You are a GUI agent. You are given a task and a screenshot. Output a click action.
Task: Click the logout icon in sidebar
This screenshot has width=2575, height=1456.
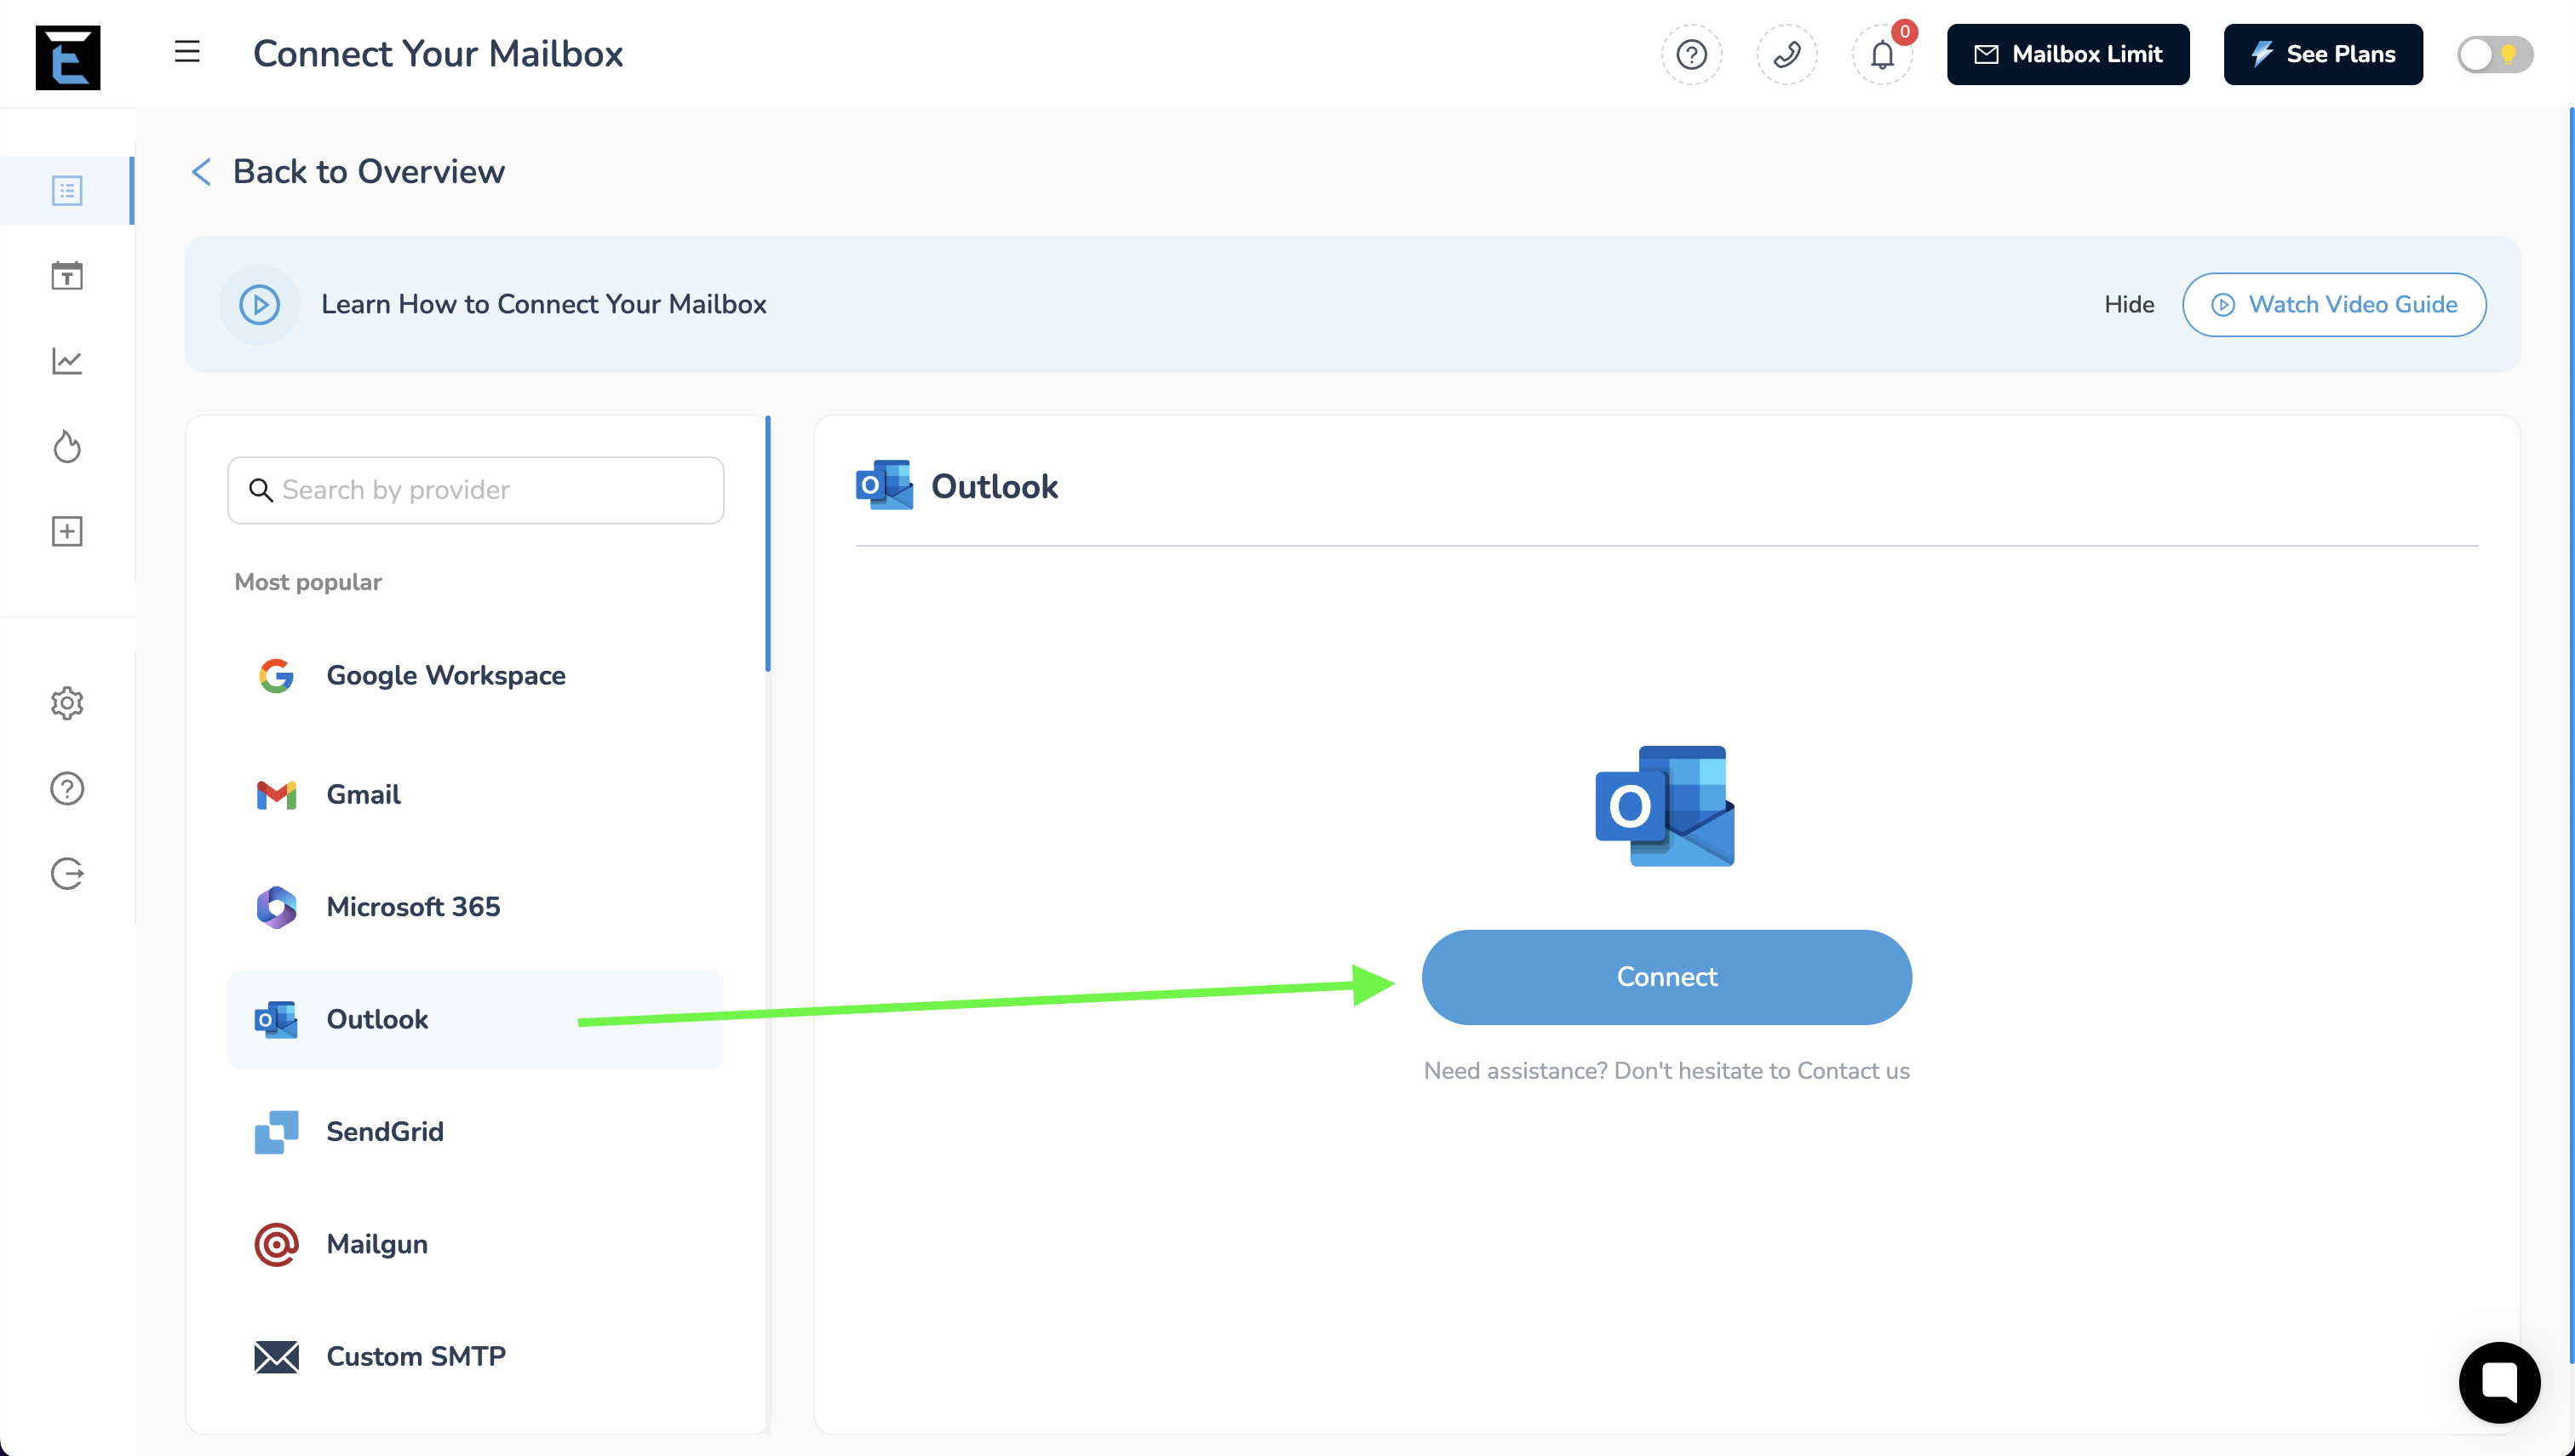point(67,873)
